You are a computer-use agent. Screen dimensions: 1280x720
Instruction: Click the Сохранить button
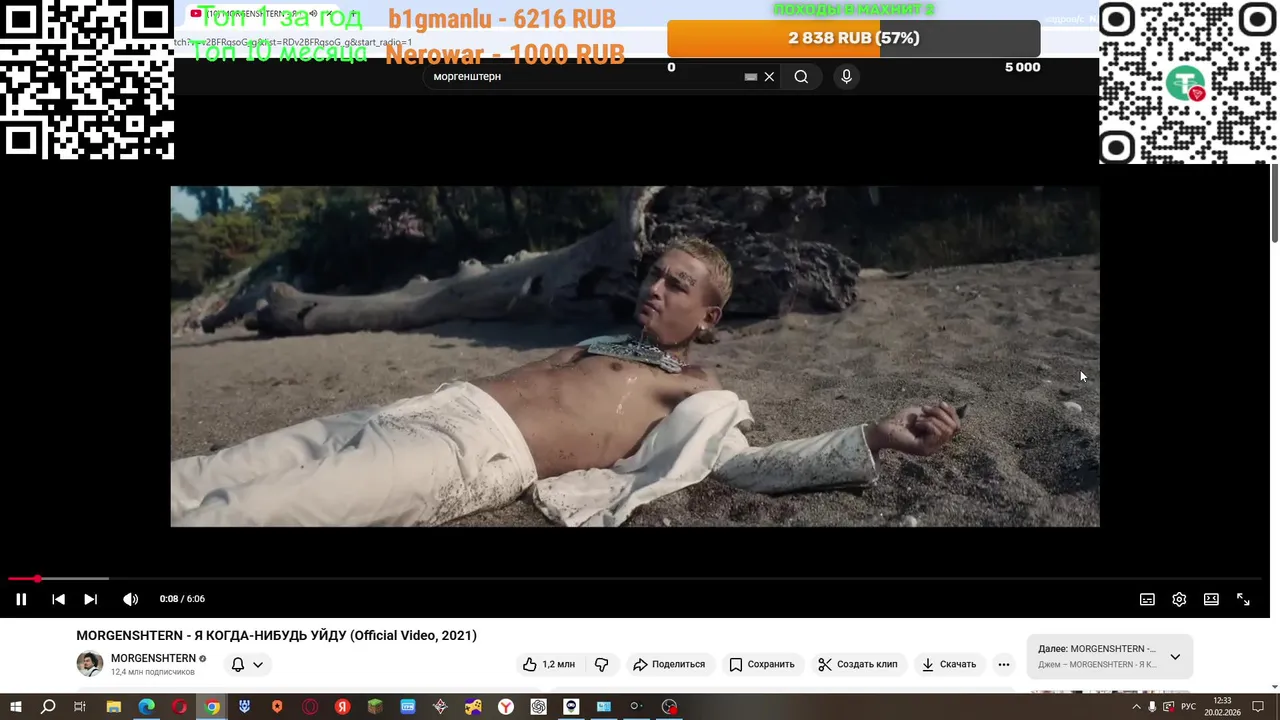[x=762, y=664]
